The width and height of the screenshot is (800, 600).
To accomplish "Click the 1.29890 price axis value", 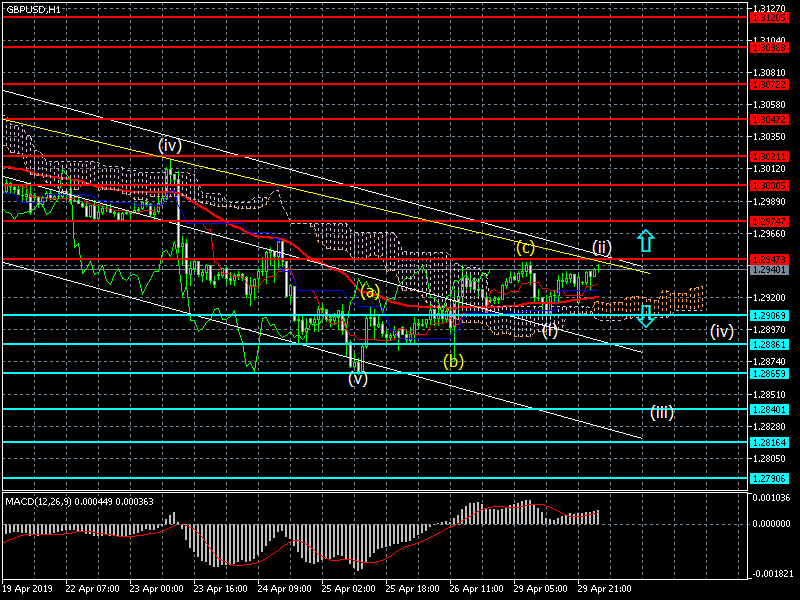I will point(769,202).
